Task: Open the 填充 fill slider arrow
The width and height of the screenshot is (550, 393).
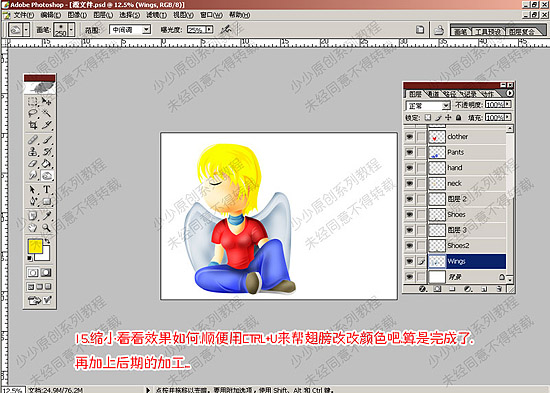Action: [508, 117]
